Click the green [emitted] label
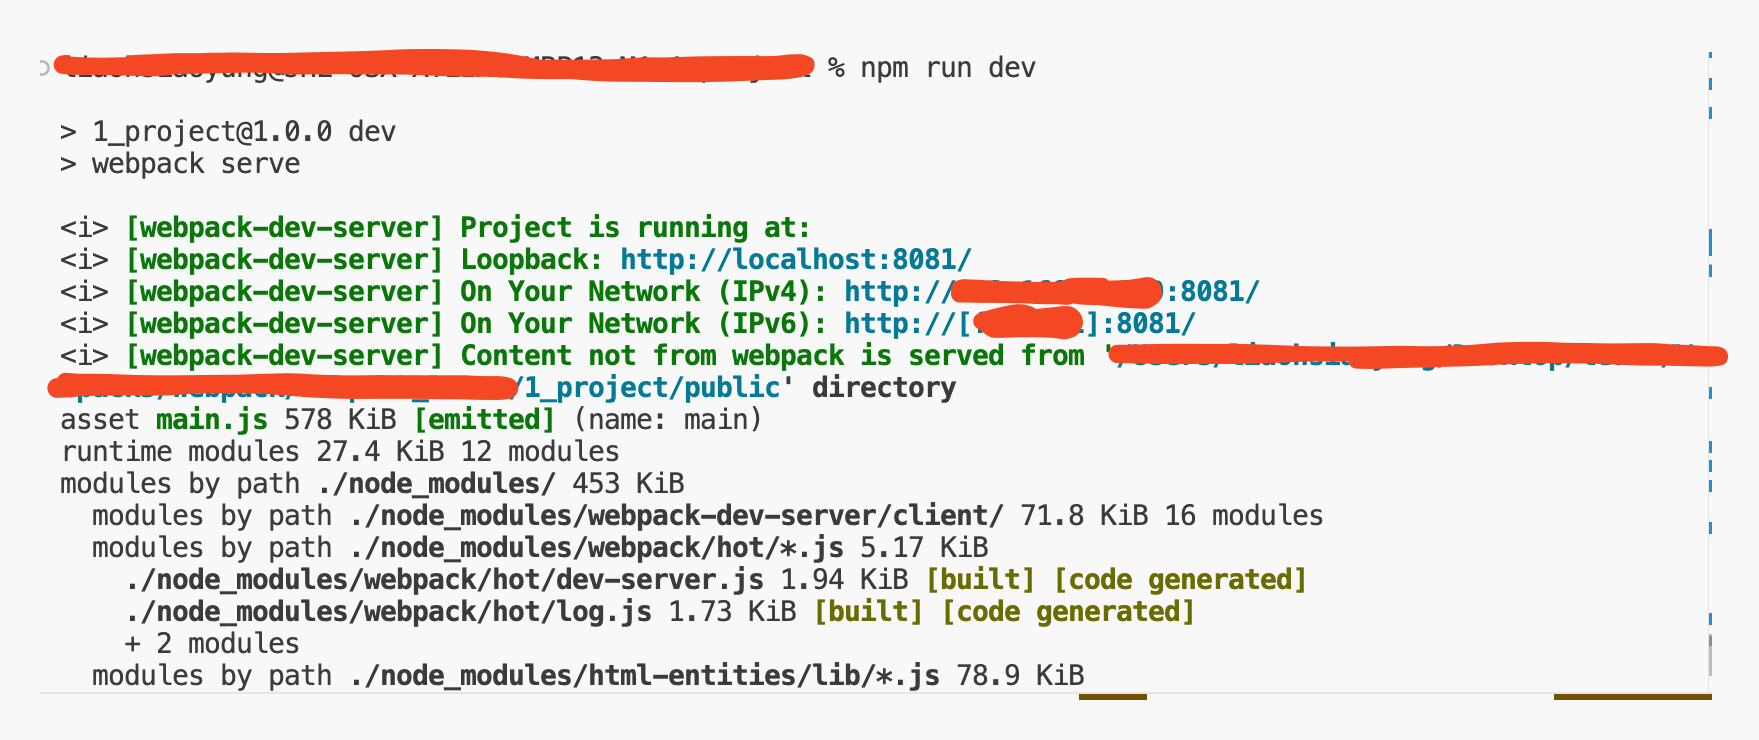The height and width of the screenshot is (740, 1759). click(x=484, y=420)
